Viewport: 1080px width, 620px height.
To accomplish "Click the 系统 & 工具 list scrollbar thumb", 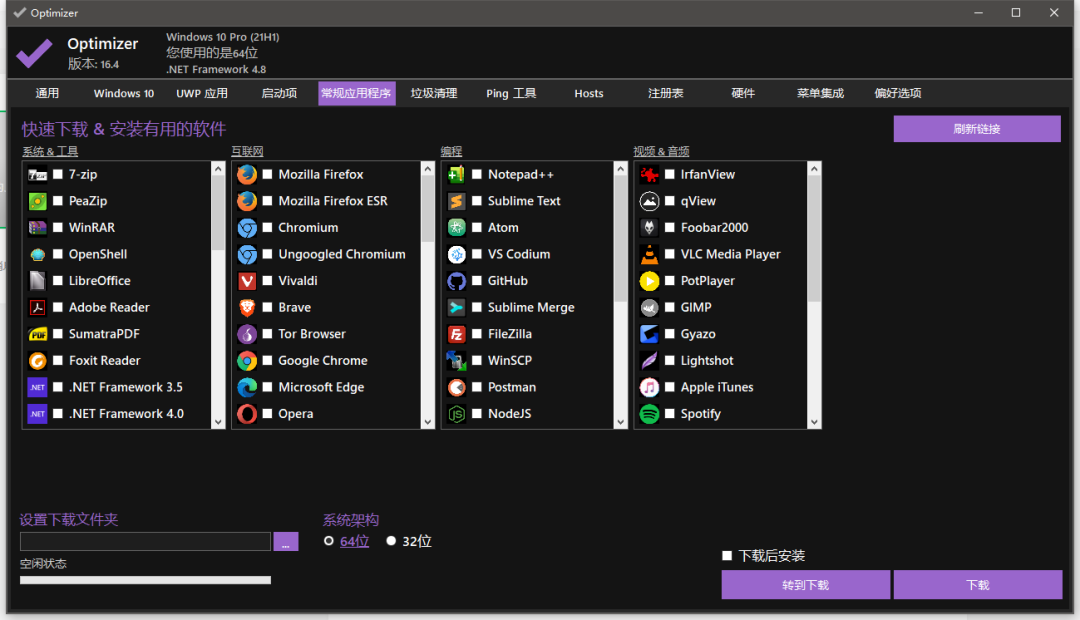I will click(x=218, y=213).
